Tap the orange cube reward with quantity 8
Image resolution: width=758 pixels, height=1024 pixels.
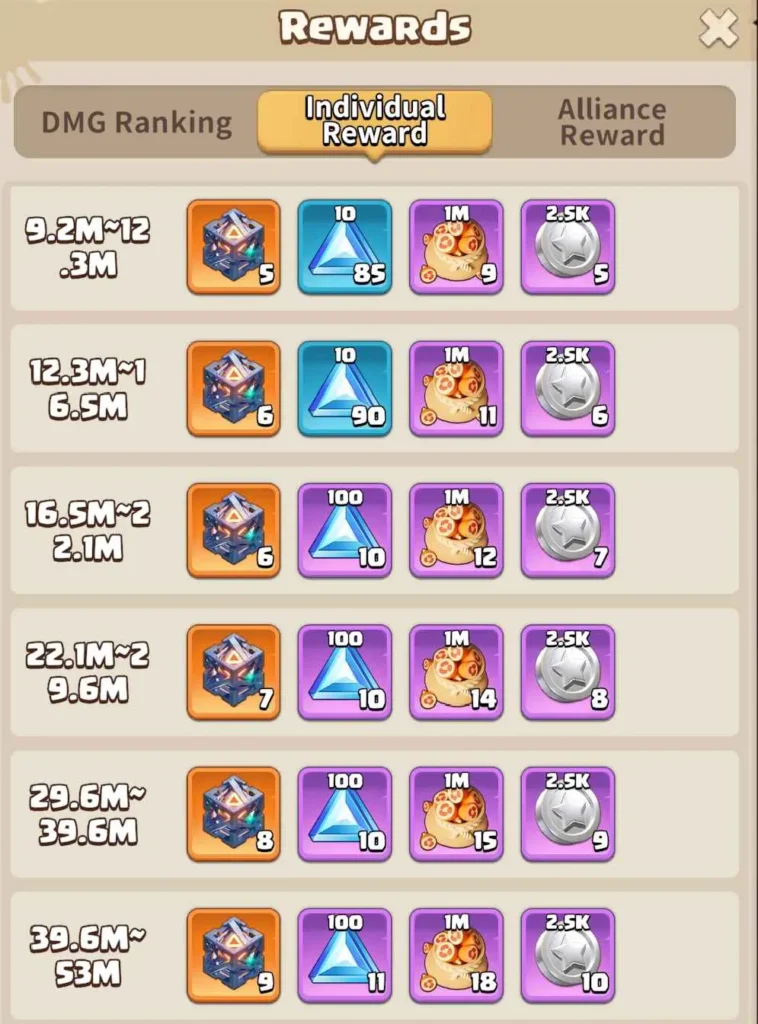tap(234, 814)
